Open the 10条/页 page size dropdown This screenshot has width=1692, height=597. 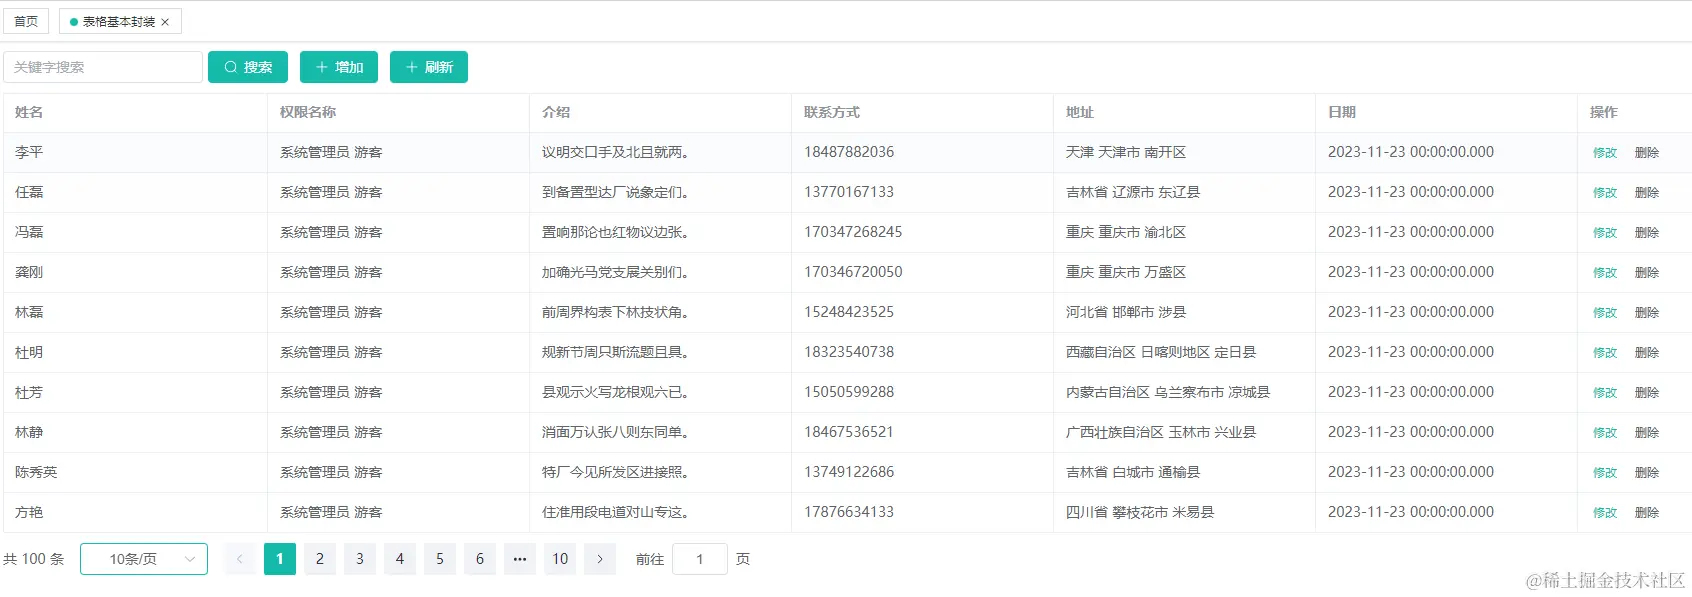pos(144,559)
